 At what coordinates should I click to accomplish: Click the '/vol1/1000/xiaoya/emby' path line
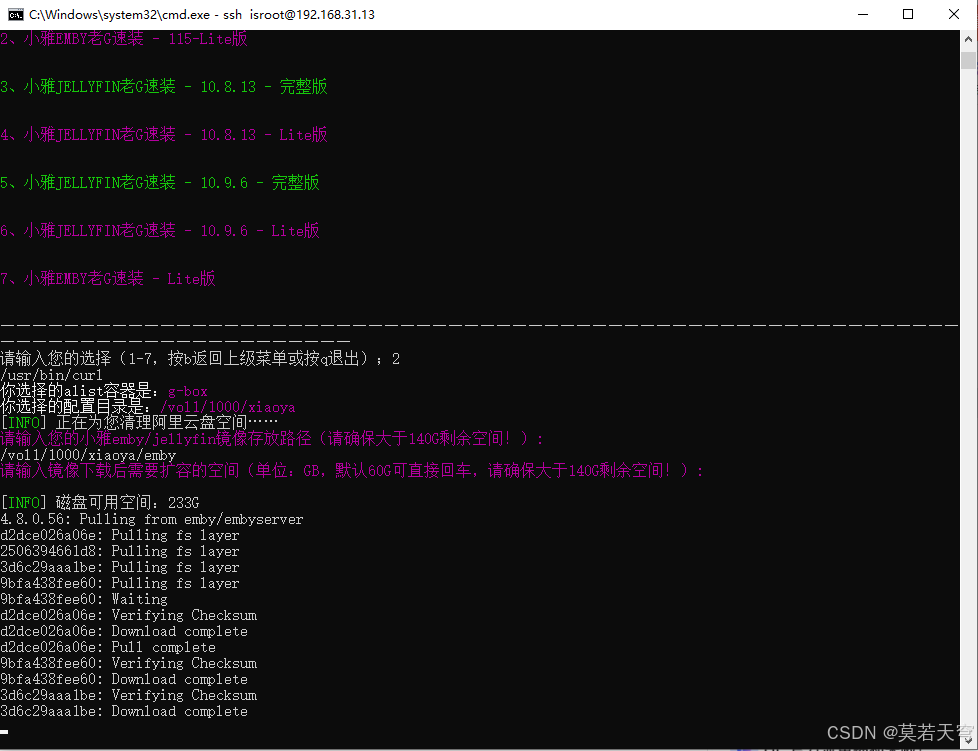88,455
